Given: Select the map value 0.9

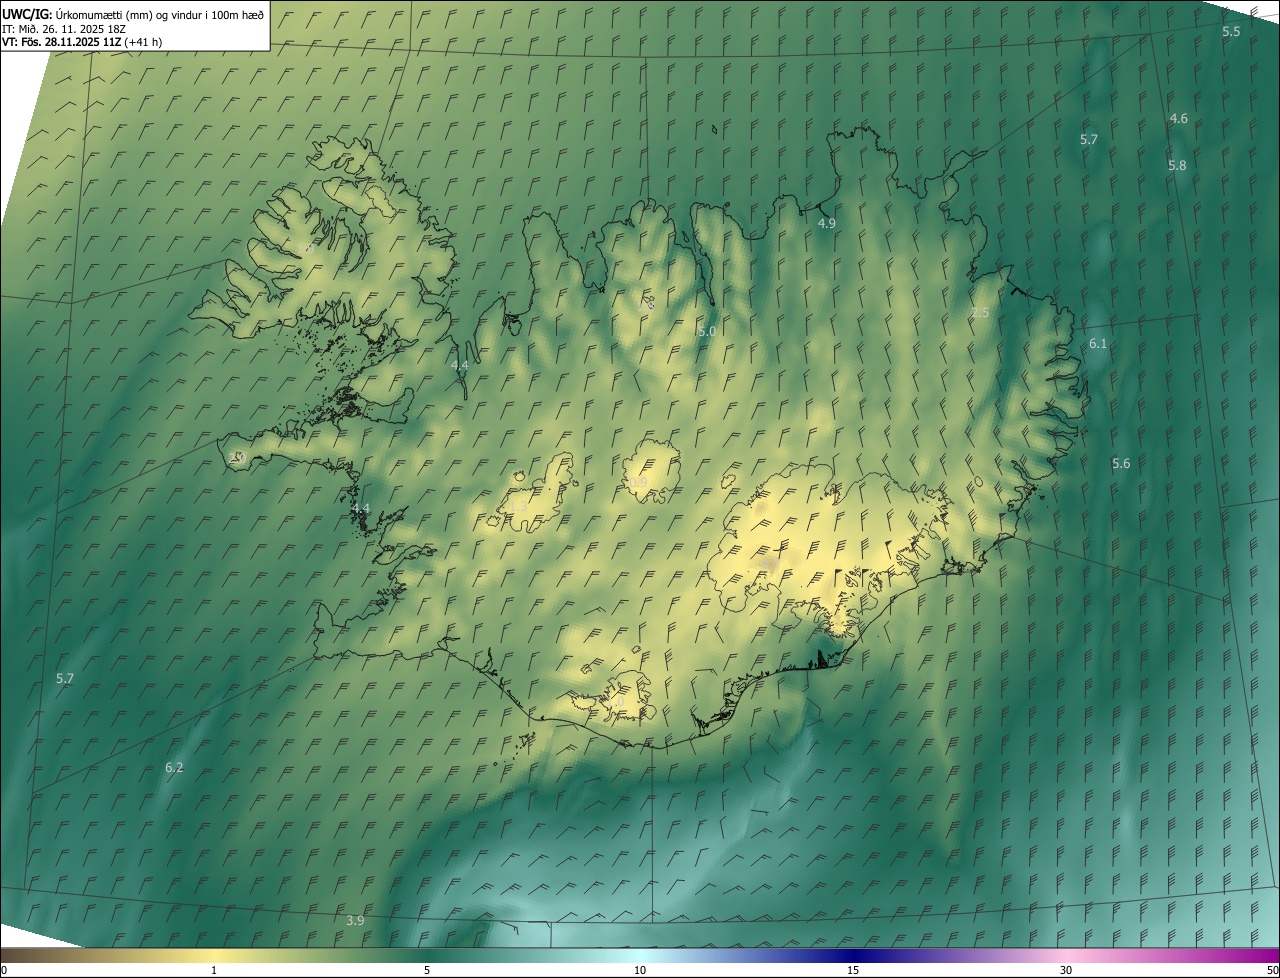Looking at the screenshot, I should [638, 483].
